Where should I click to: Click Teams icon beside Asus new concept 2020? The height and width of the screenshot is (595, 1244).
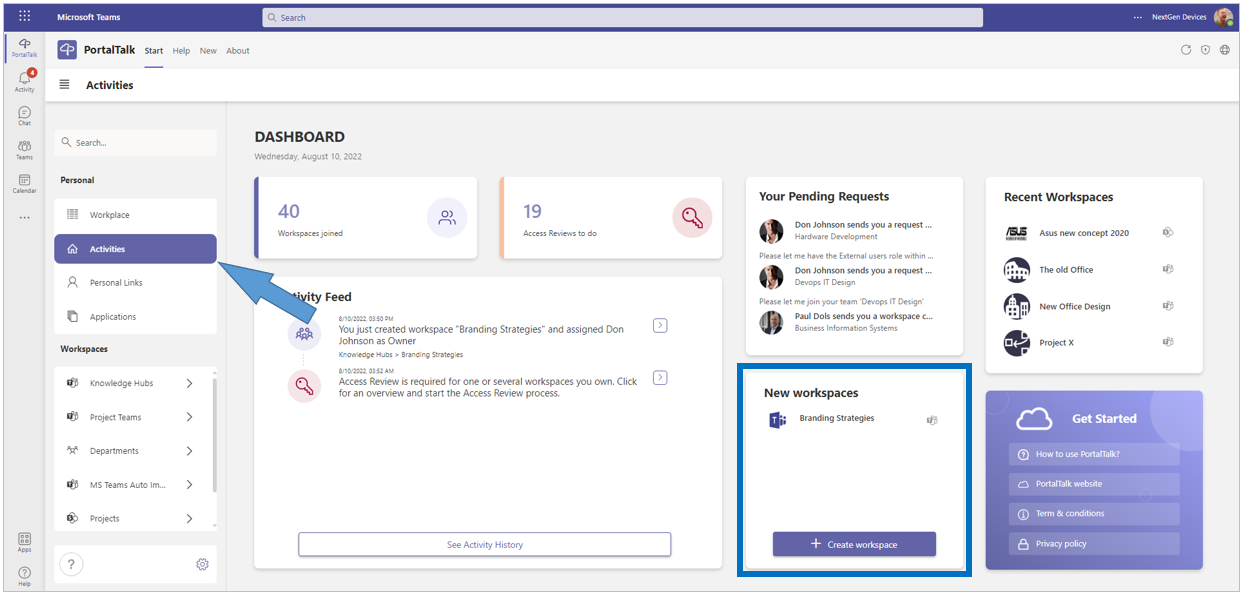tap(1167, 232)
